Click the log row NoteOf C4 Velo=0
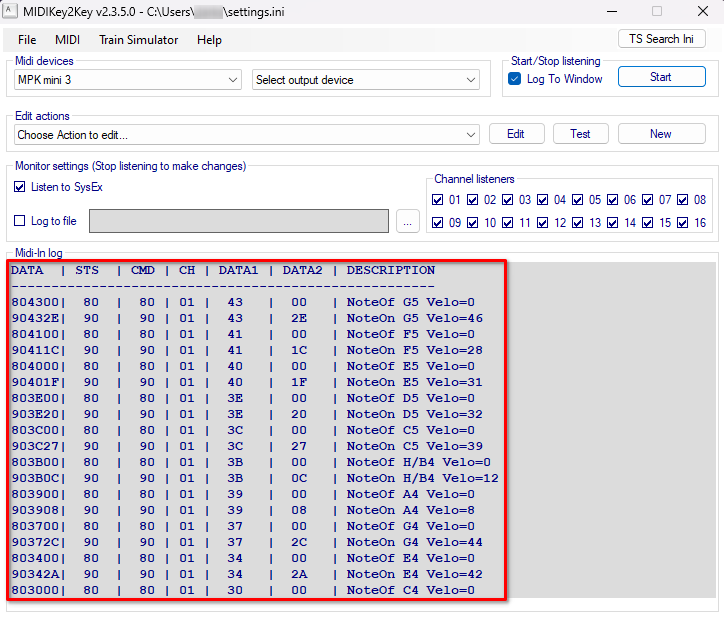 click(x=243, y=590)
